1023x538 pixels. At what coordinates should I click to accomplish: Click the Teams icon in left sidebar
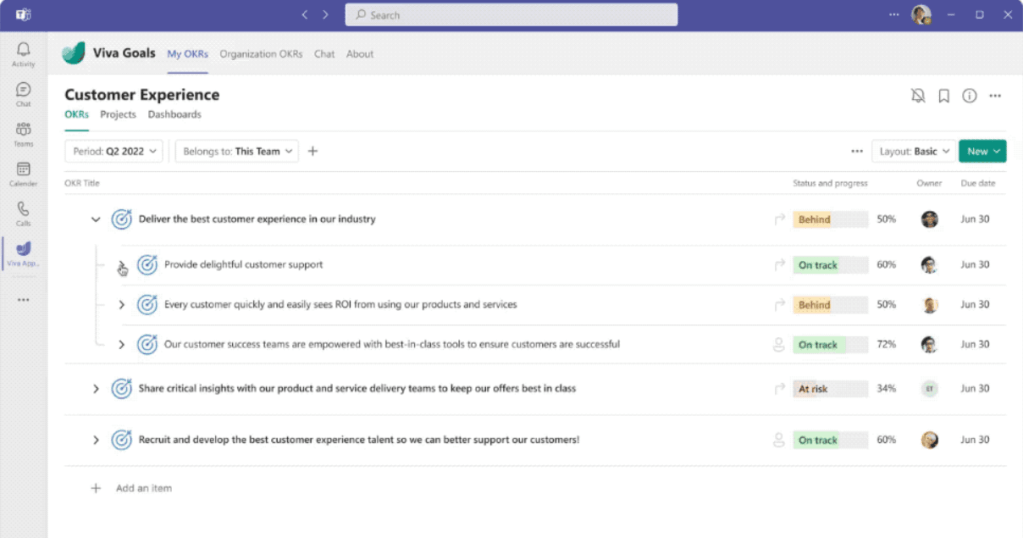(23, 133)
